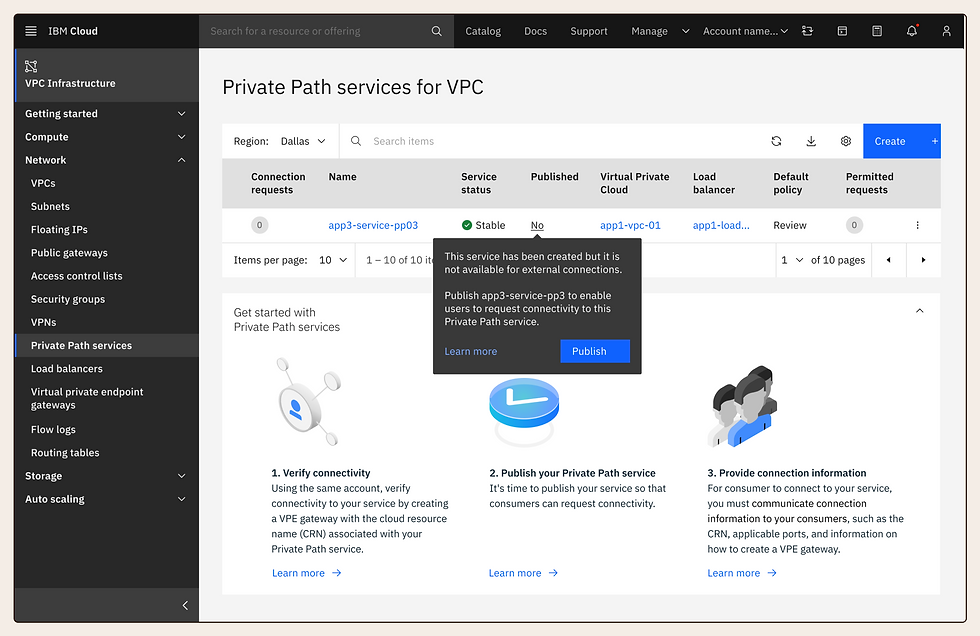This screenshot has width=980, height=636.
Task: Open the account switcher icon
Action: coord(808,31)
